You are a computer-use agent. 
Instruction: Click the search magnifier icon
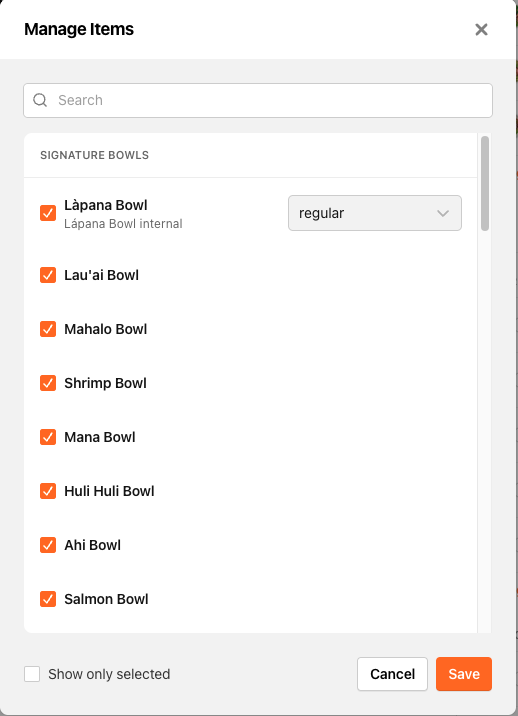(40, 100)
